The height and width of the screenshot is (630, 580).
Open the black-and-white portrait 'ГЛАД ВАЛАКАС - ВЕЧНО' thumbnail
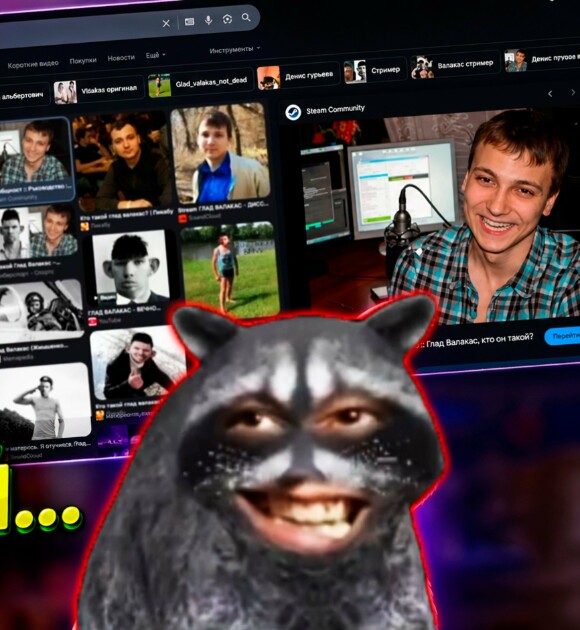[130, 267]
